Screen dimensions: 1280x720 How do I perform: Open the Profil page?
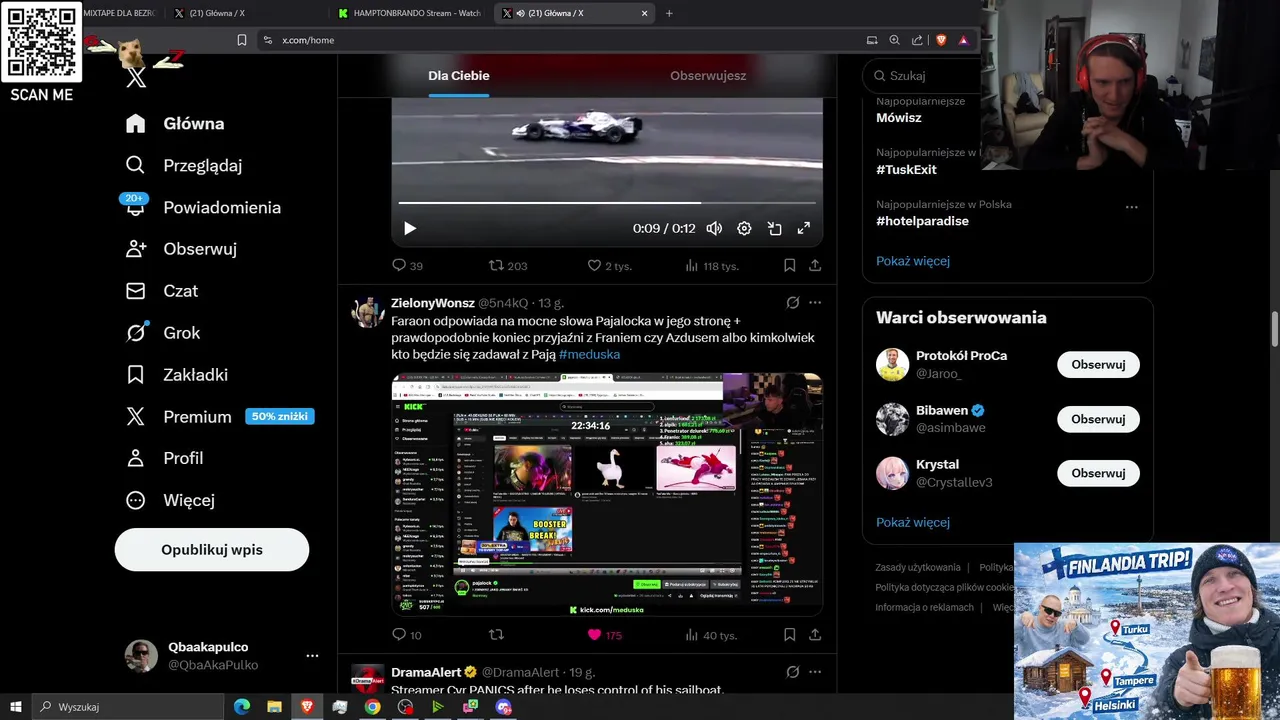tap(165, 458)
